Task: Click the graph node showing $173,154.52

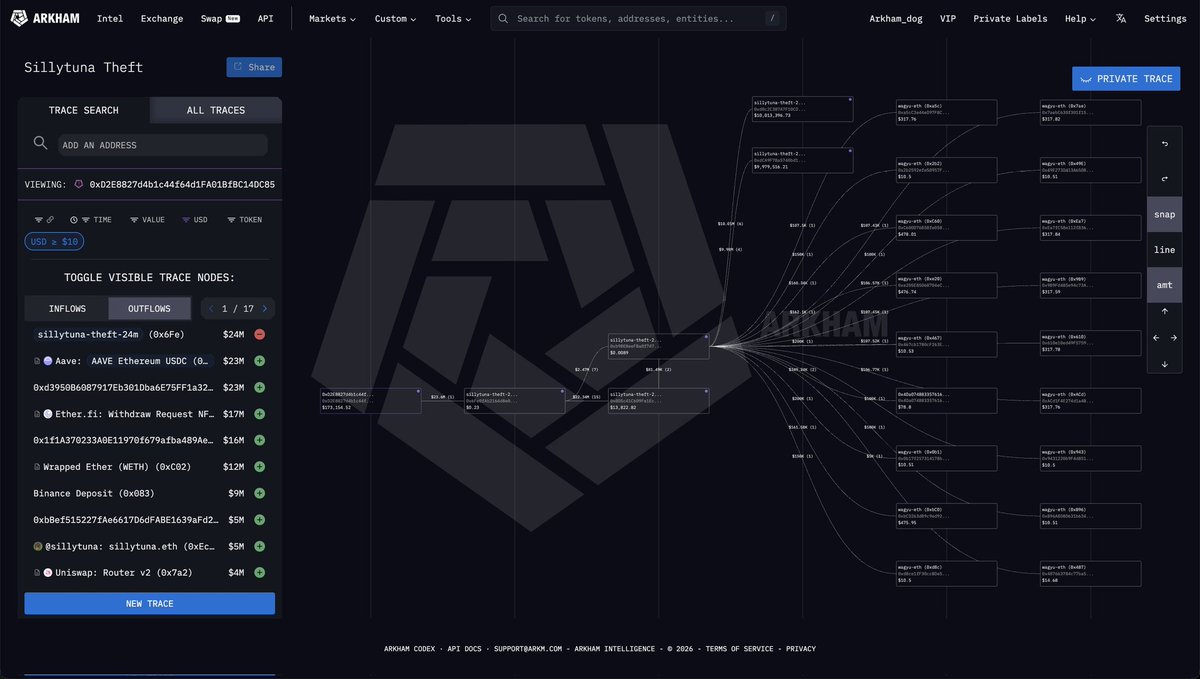Action: pyautogui.click(x=371, y=401)
